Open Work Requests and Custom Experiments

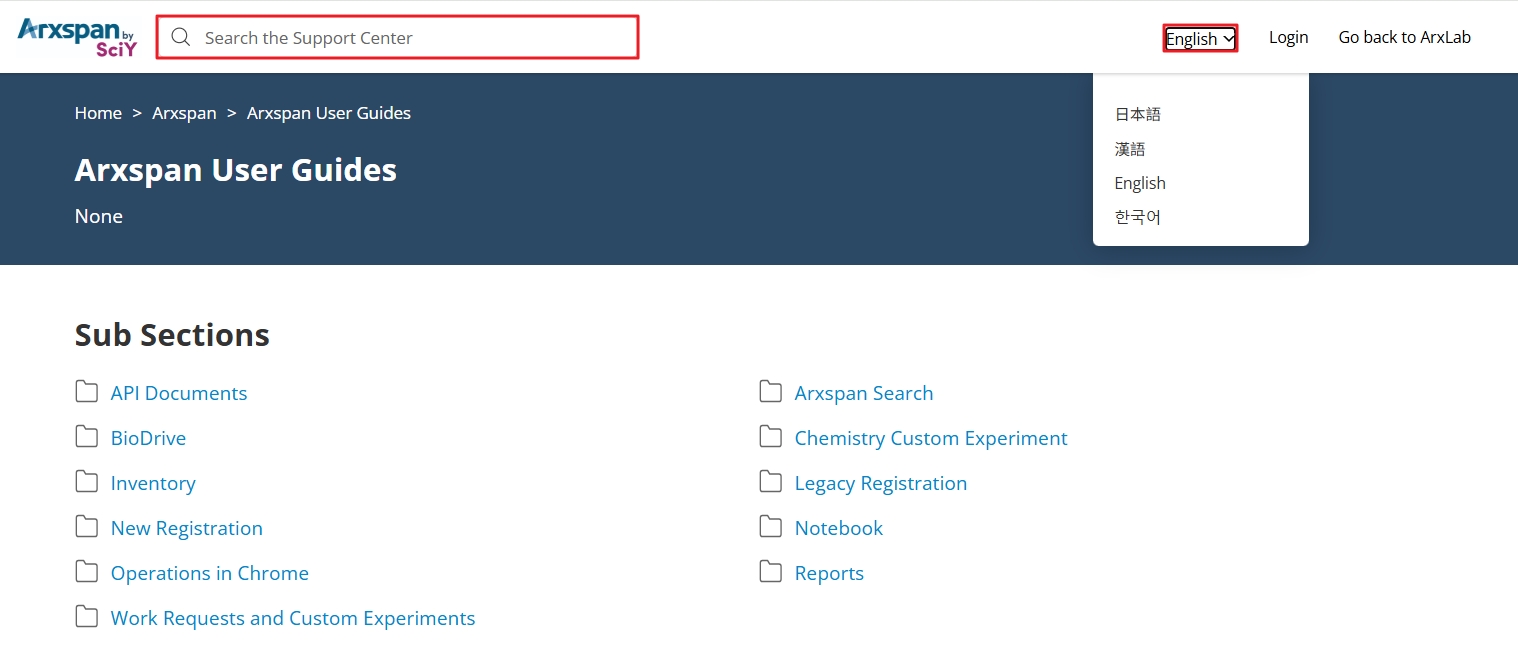293,618
